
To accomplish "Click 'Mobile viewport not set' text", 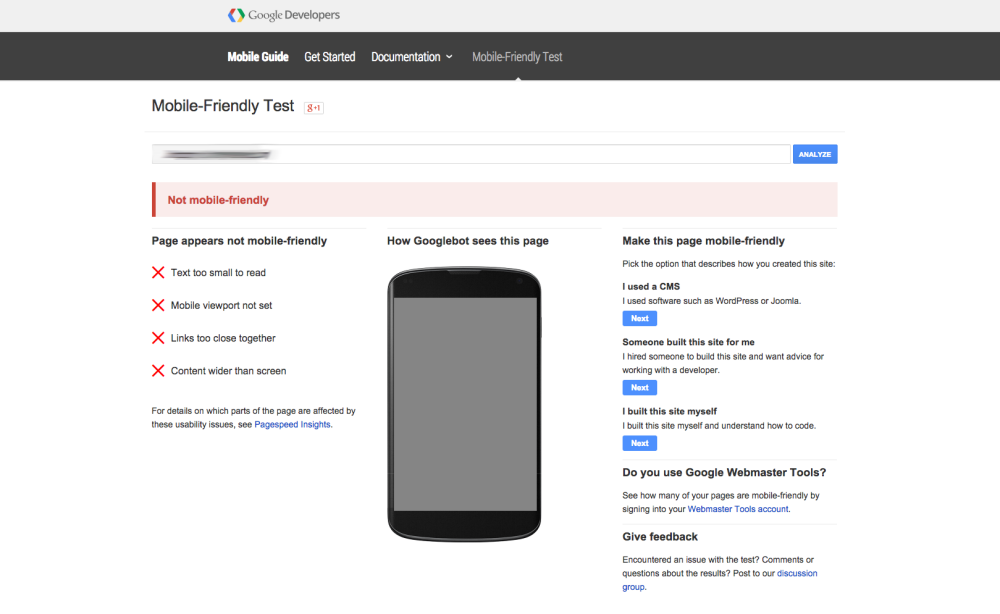I will 221,305.
